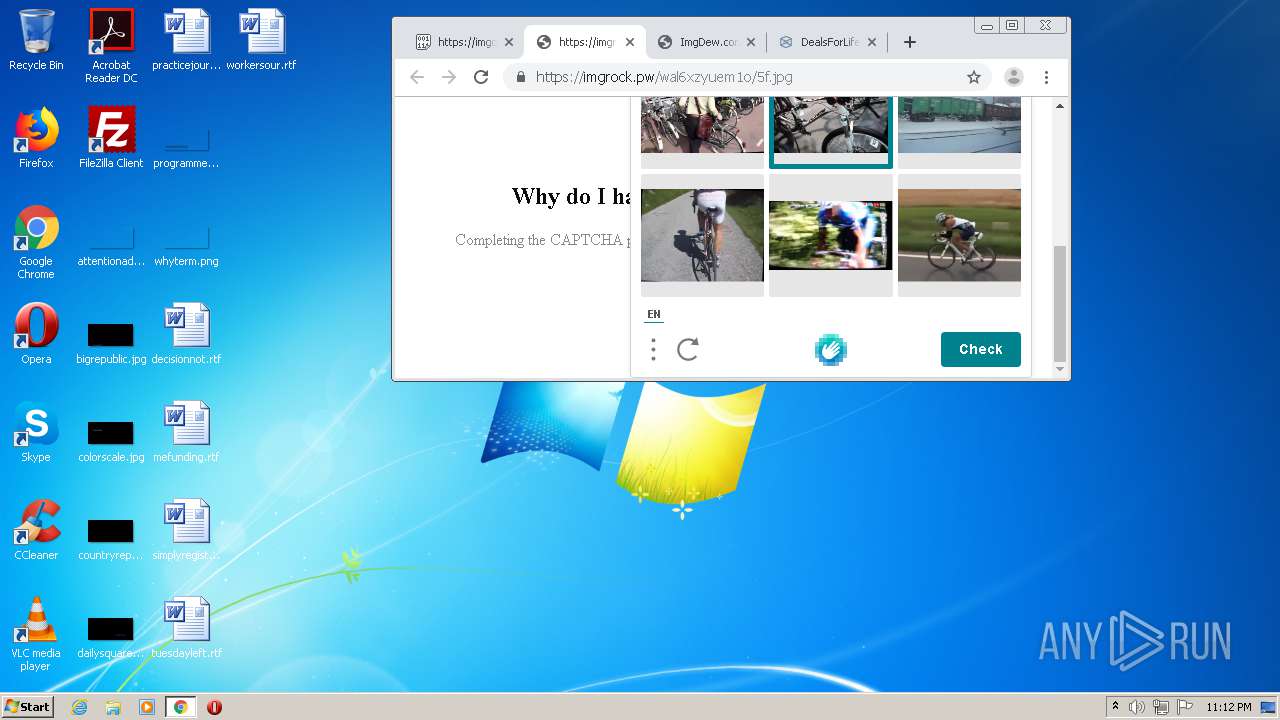
Task: Select the train cars image tile
Action: point(959,132)
